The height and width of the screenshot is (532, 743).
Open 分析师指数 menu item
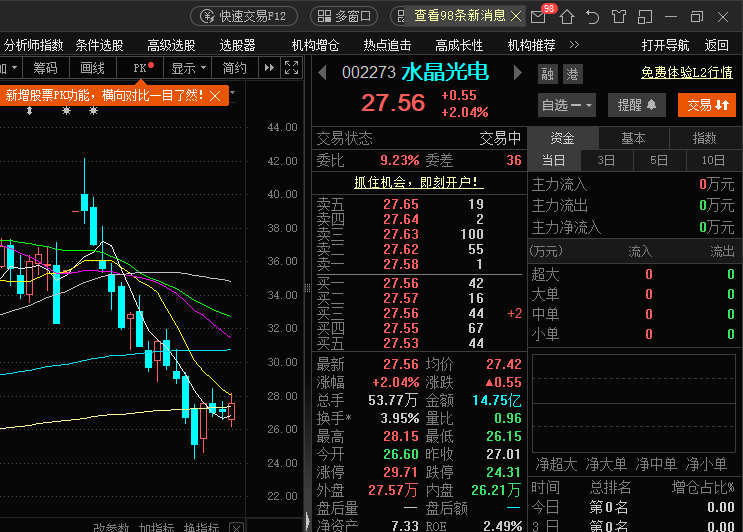34,45
